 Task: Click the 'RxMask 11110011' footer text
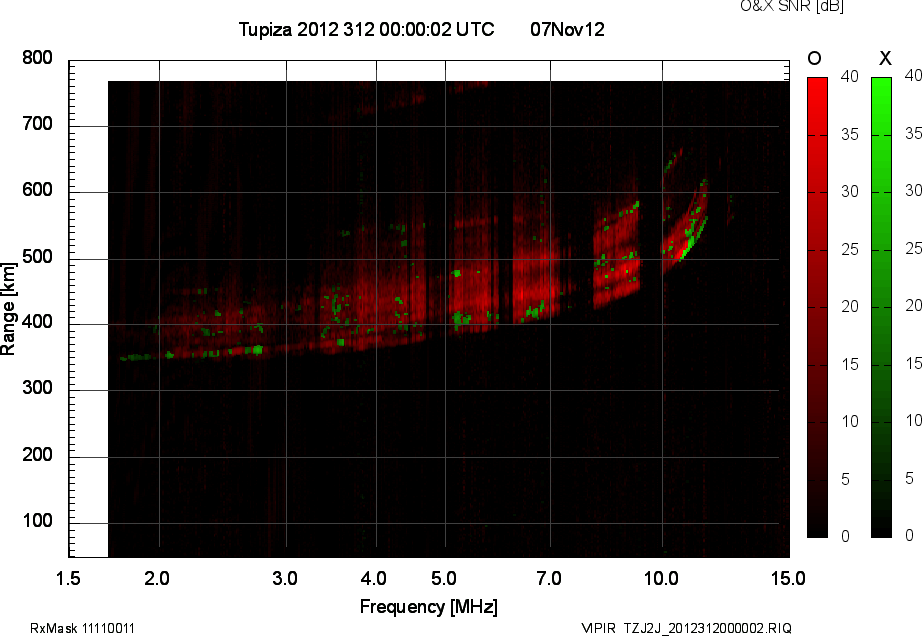[x=82, y=628]
